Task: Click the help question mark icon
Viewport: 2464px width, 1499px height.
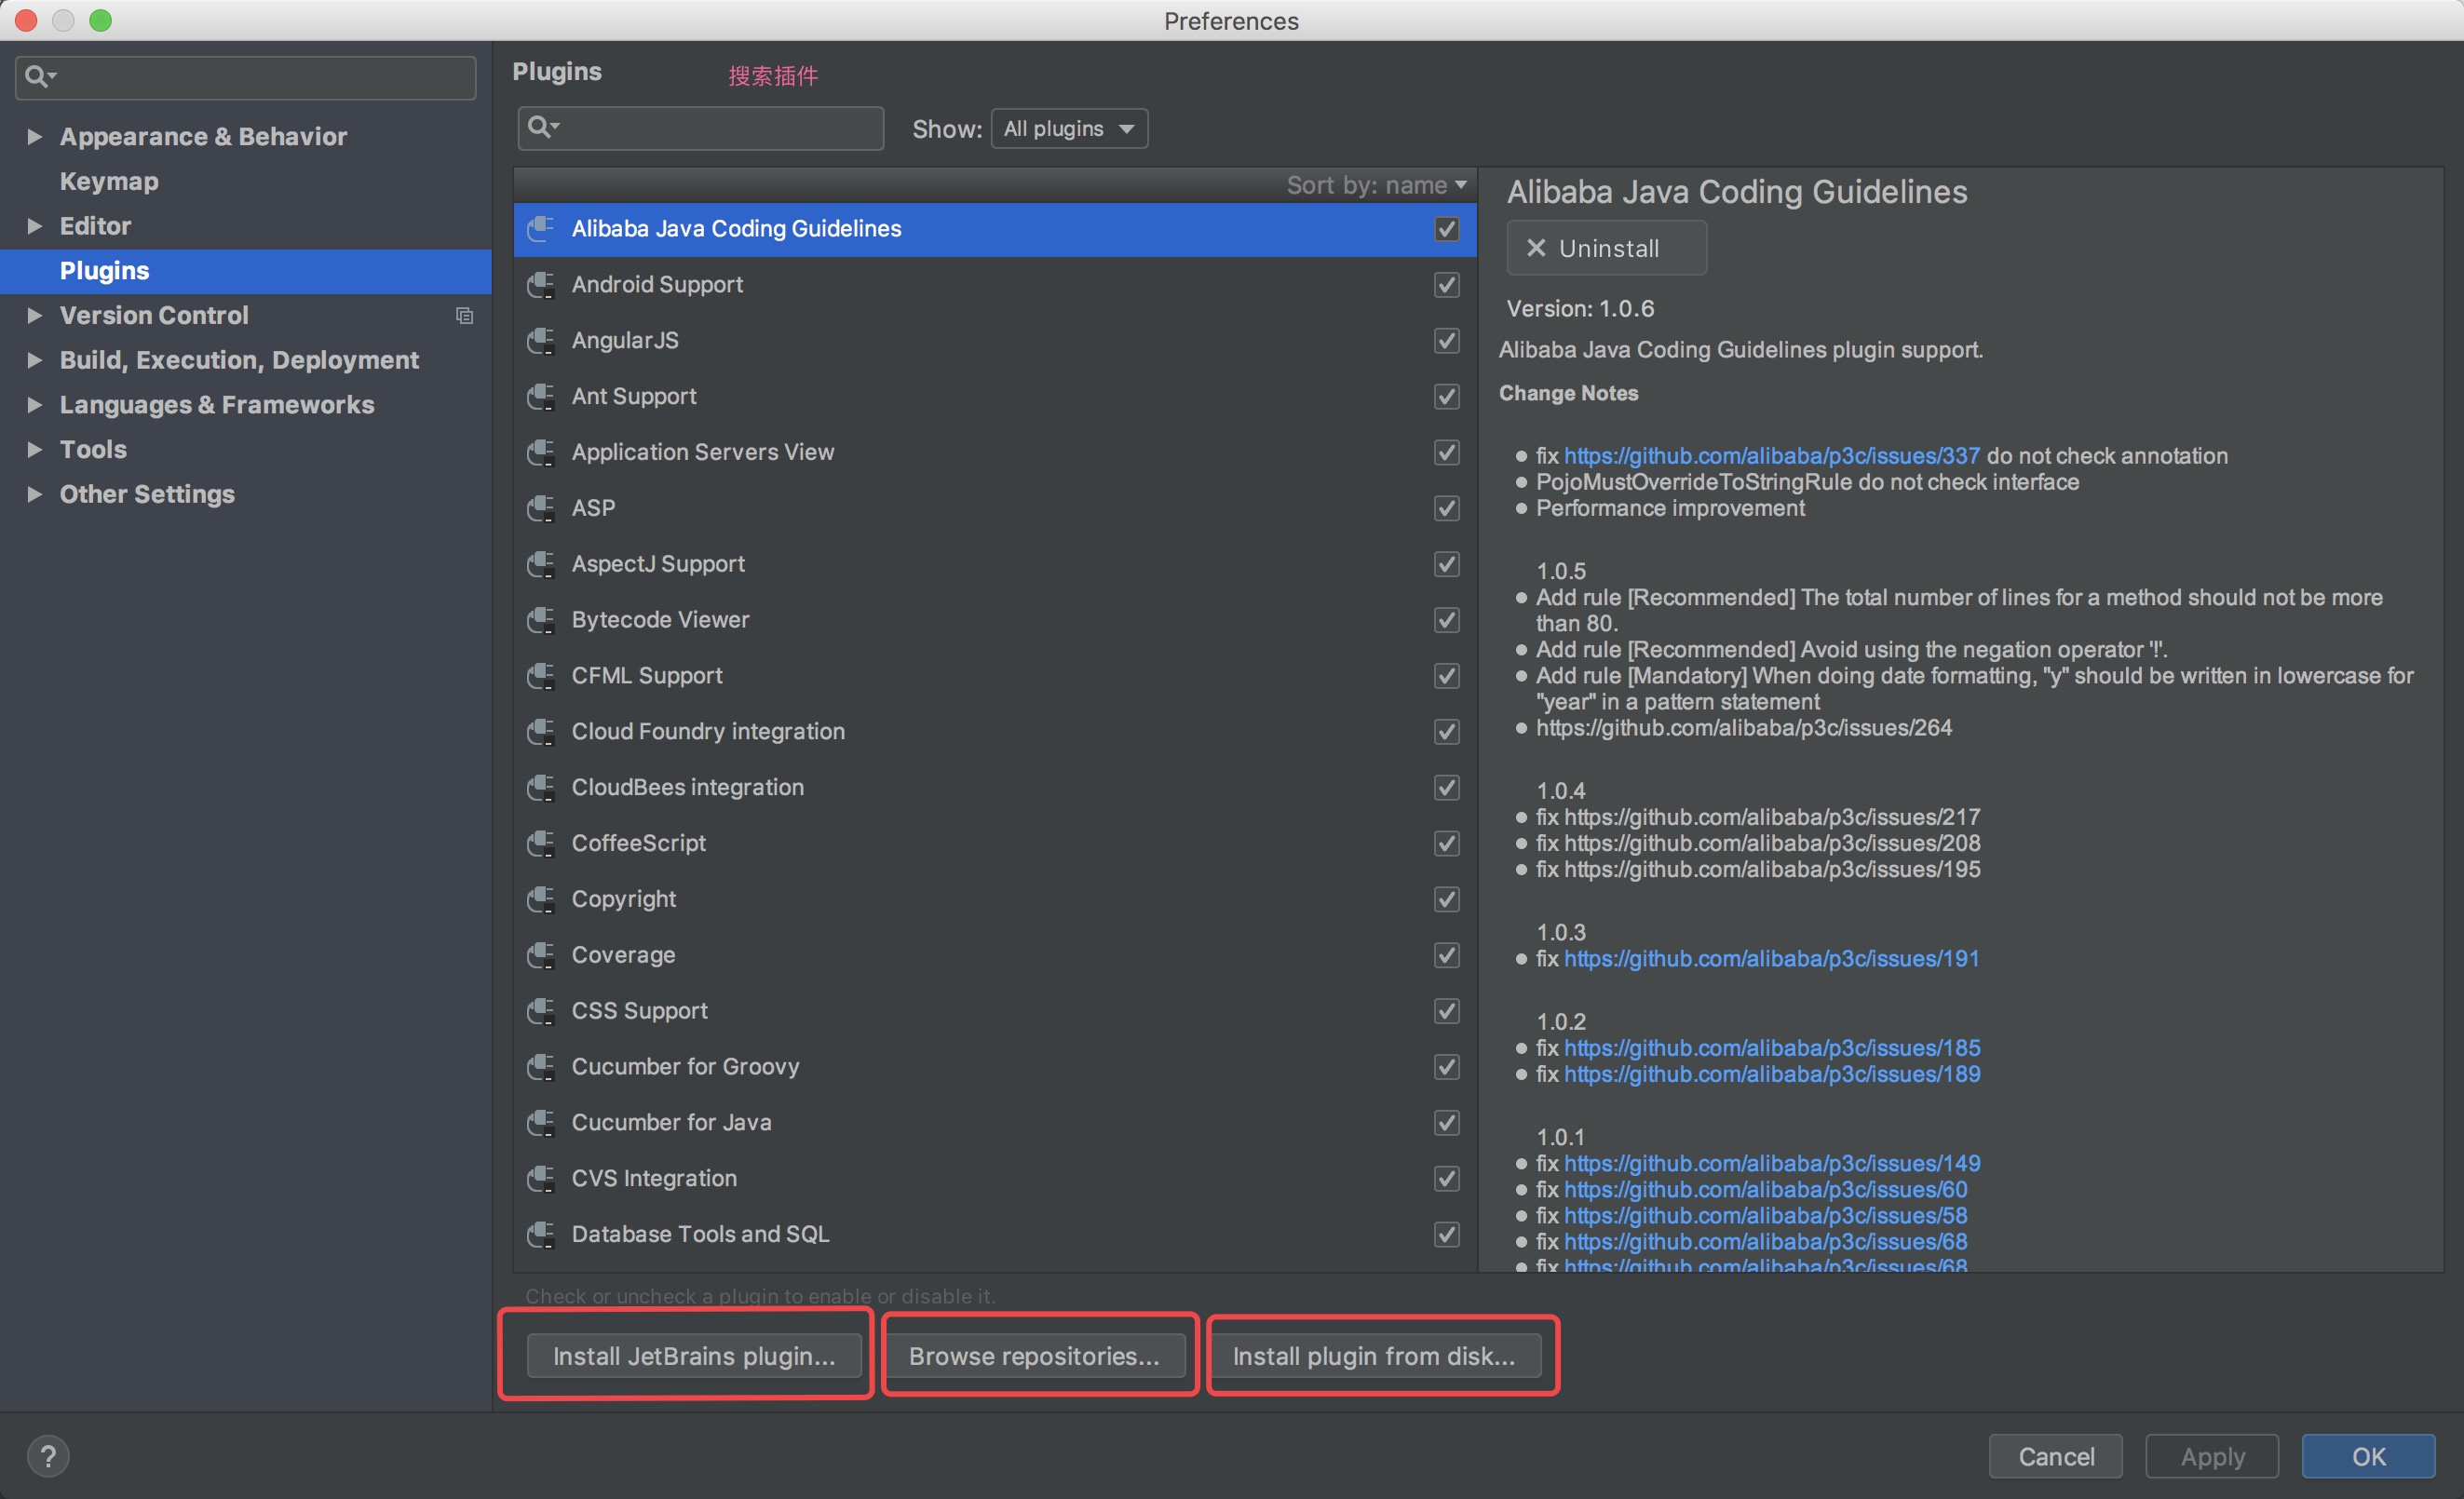Action: [48, 1455]
